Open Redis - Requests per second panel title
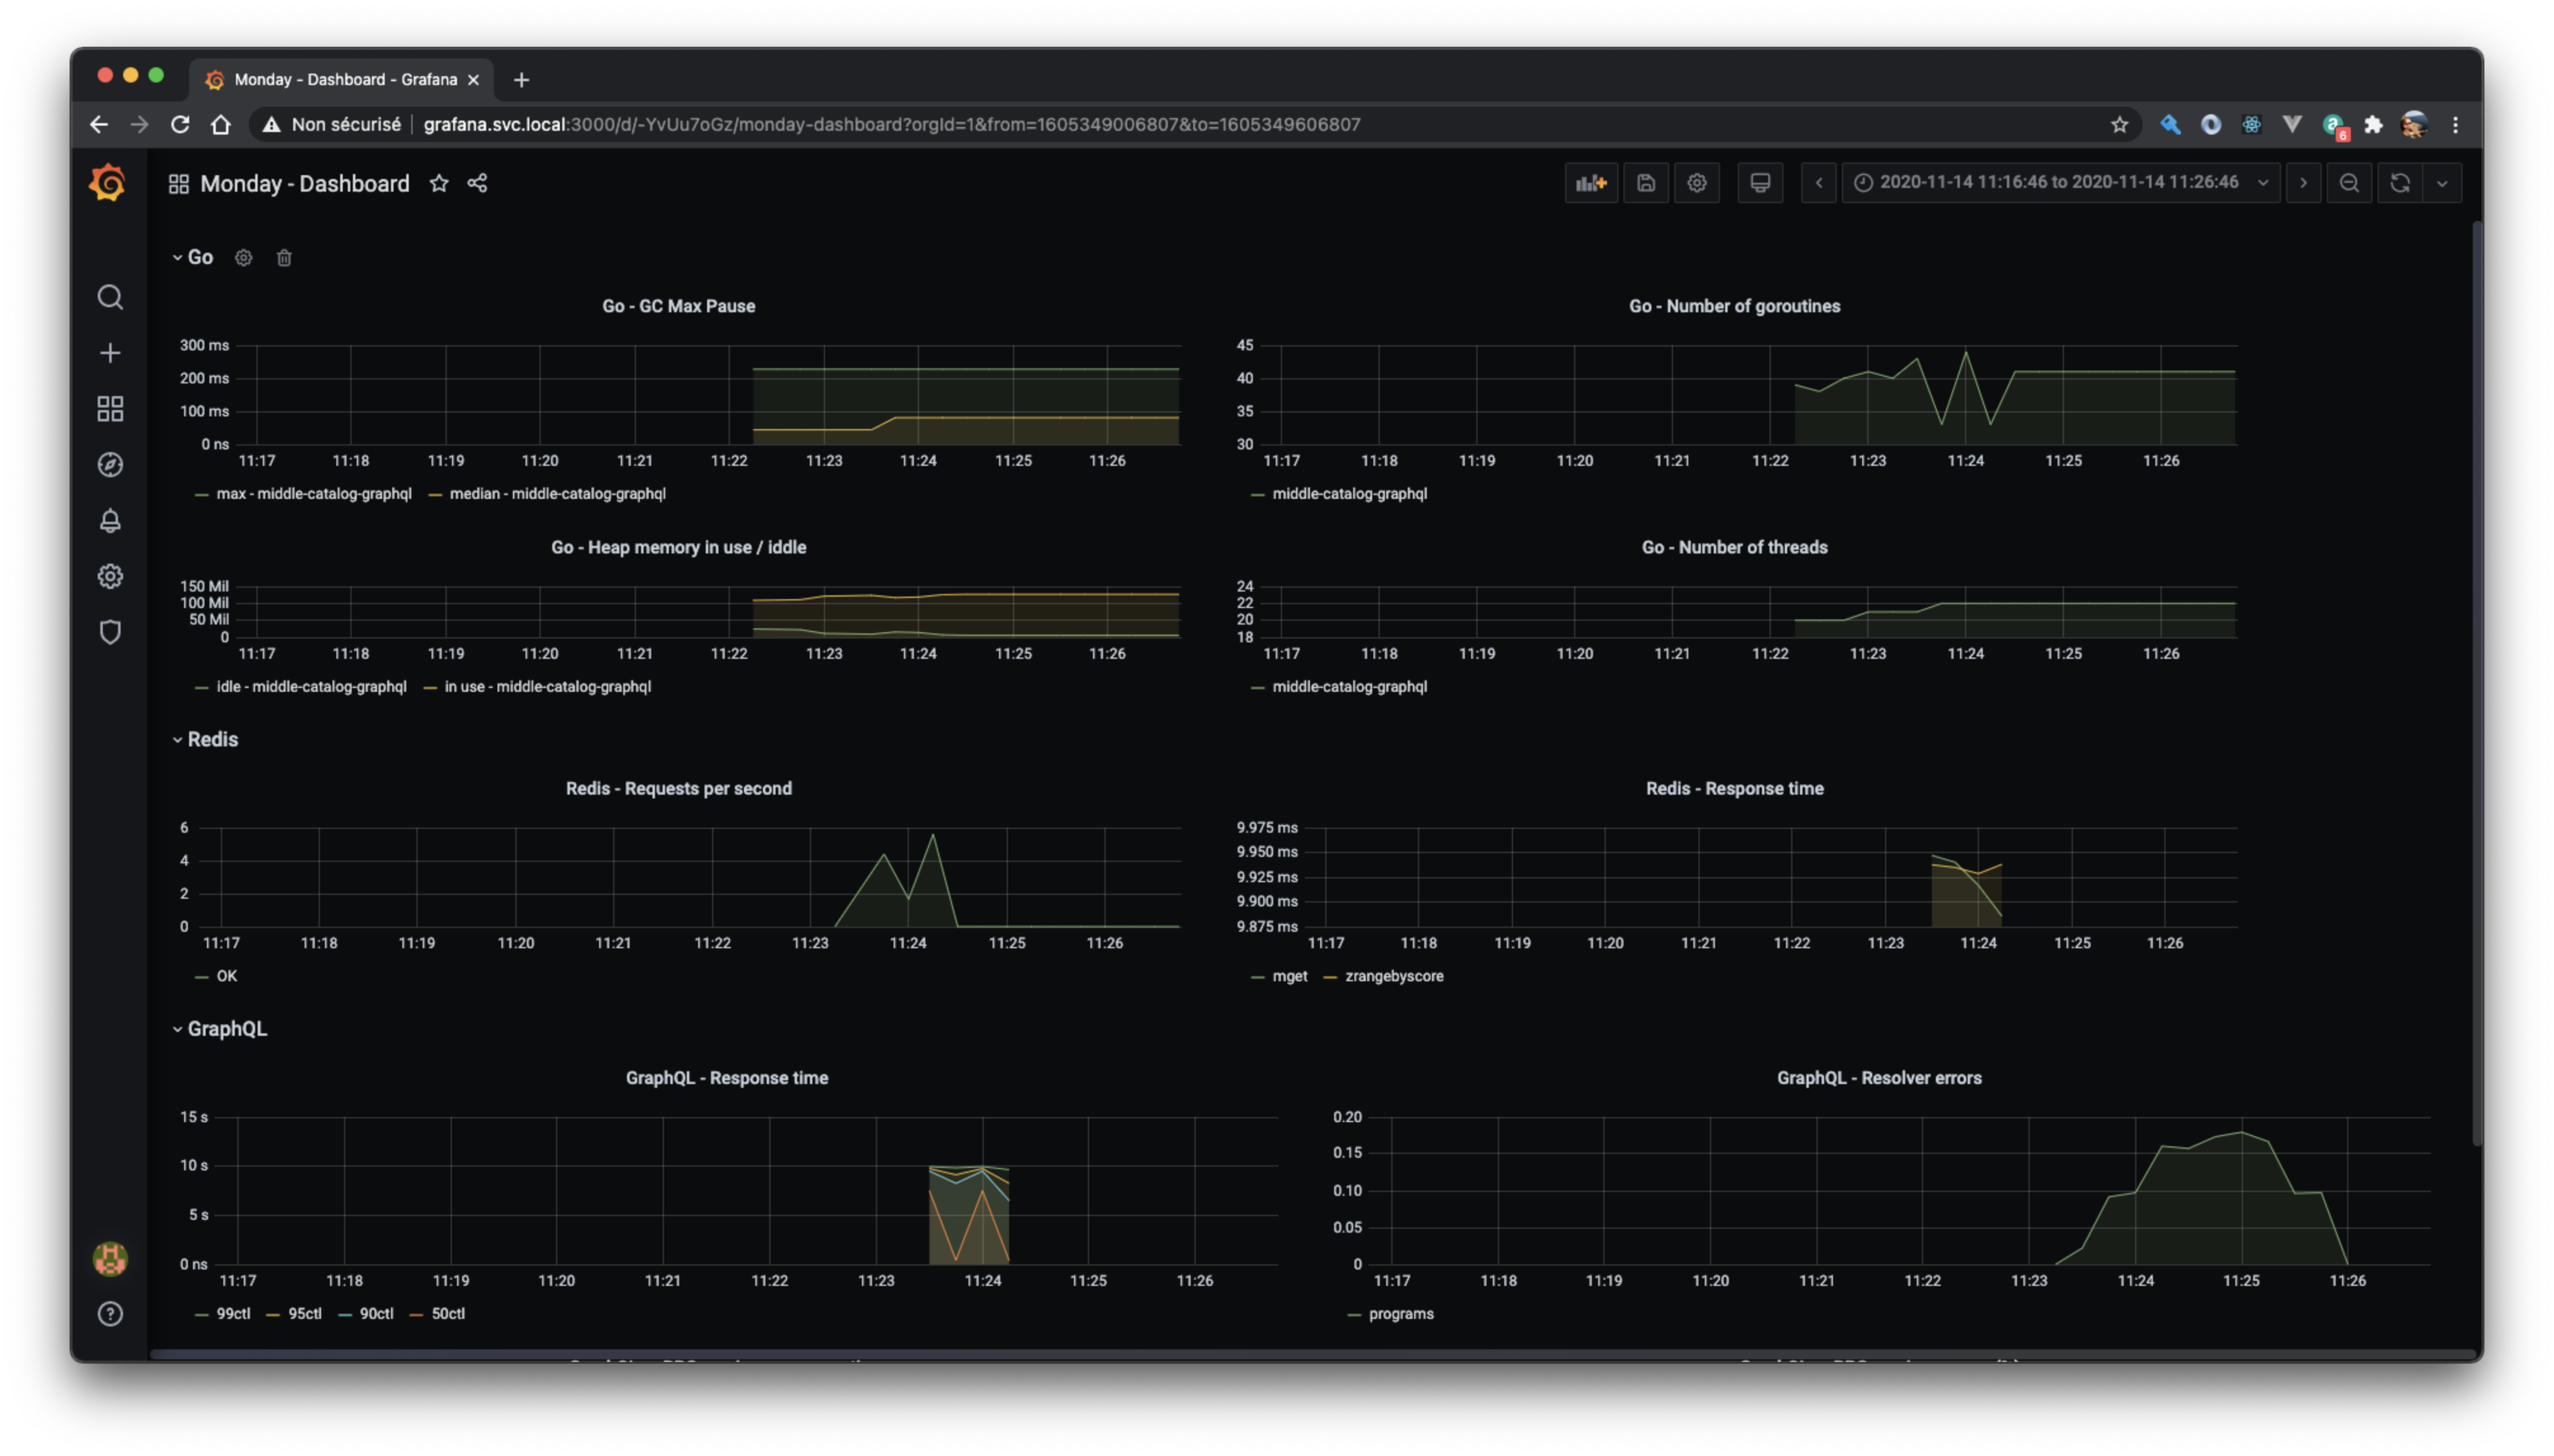The height and width of the screenshot is (1456, 2554). tap(678, 789)
